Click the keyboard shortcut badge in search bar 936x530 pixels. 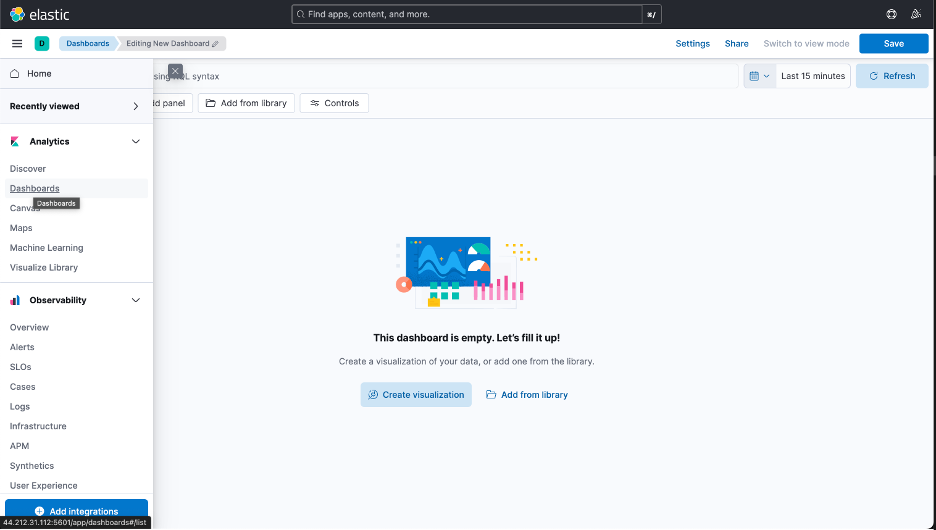pyautogui.click(x=651, y=14)
